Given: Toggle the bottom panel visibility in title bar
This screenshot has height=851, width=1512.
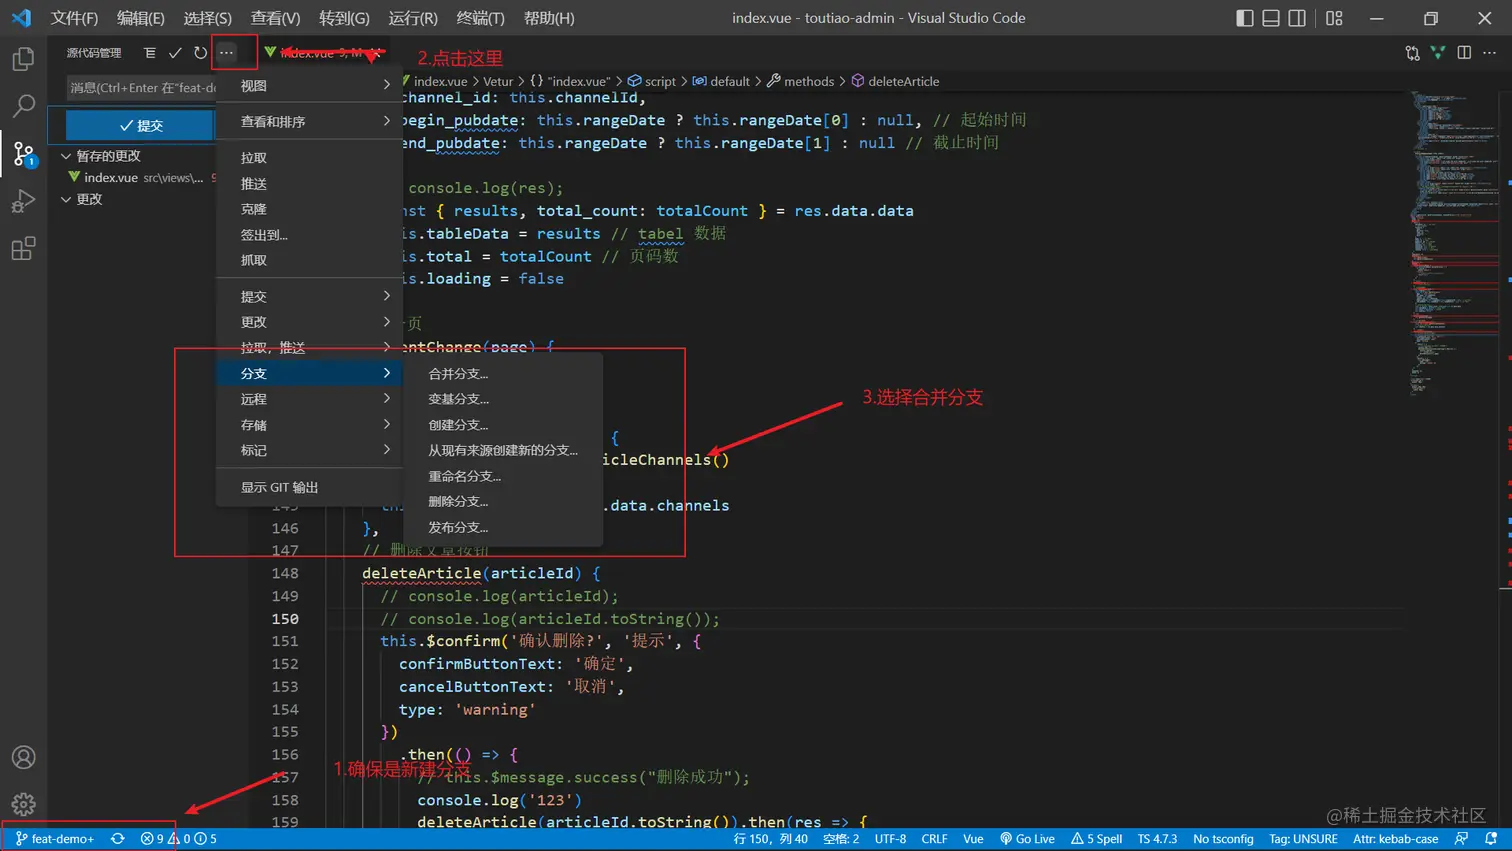Looking at the screenshot, I should 1271,18.
